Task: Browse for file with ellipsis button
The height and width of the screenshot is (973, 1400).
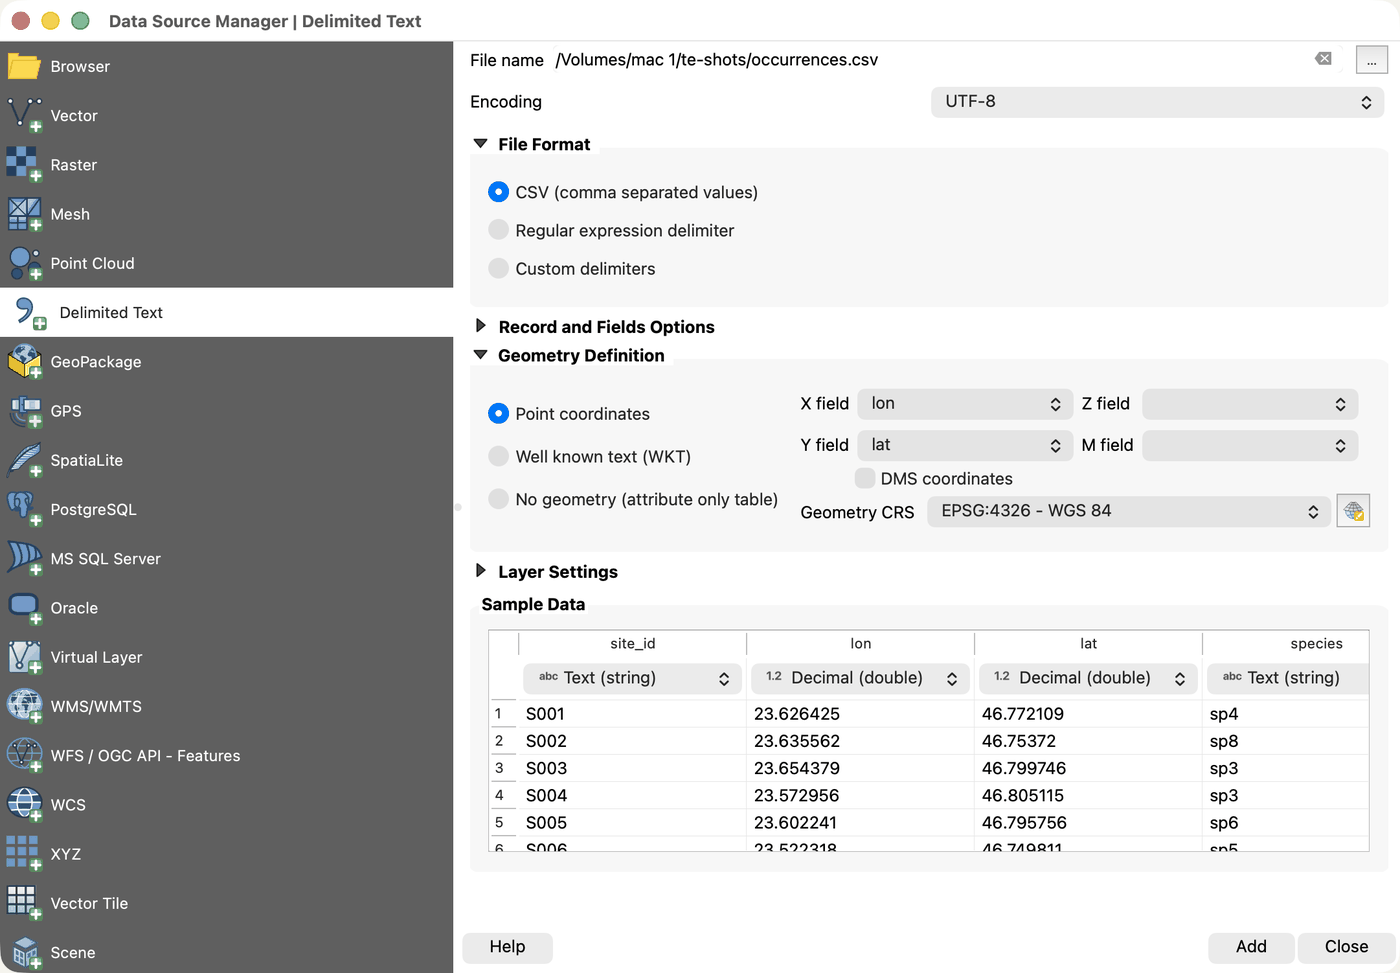Action: tap(1371, 60)
